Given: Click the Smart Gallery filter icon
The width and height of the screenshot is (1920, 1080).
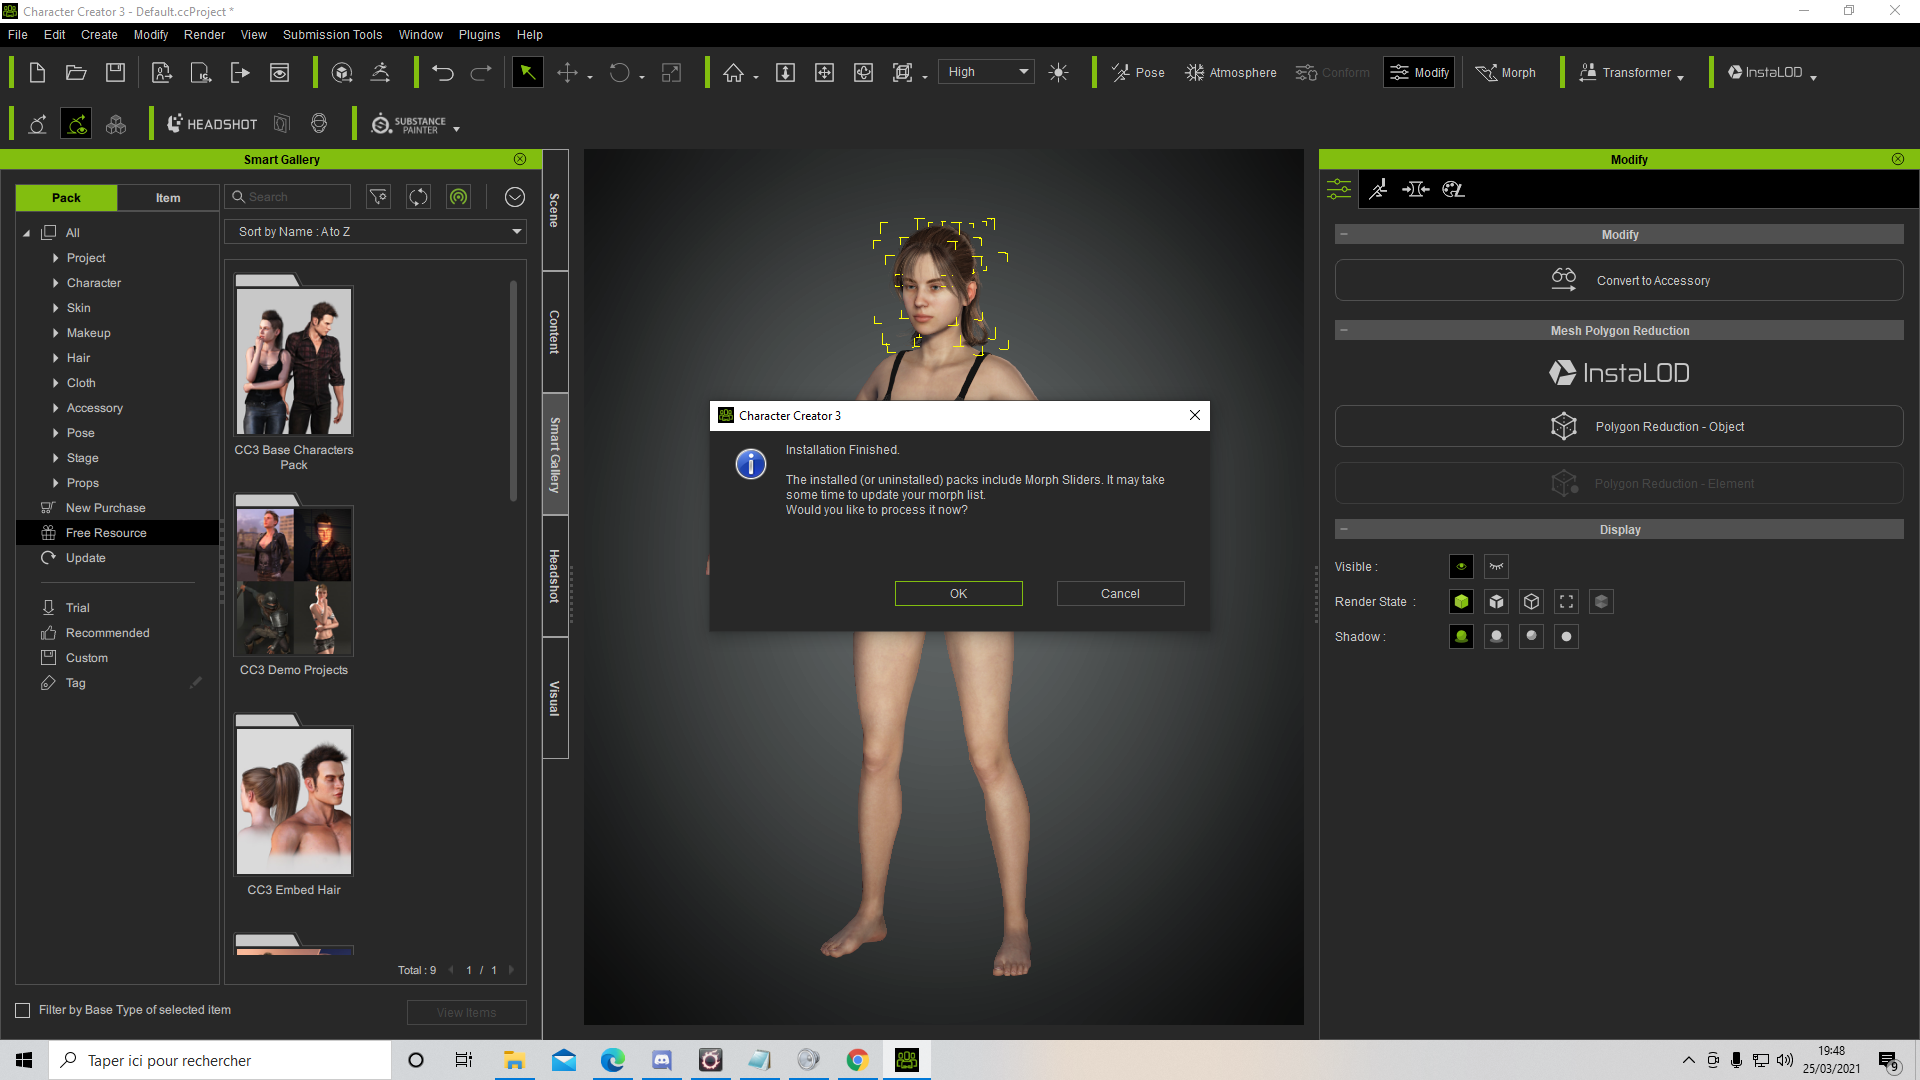Looking at the screenshot, I should pos(378,197).
